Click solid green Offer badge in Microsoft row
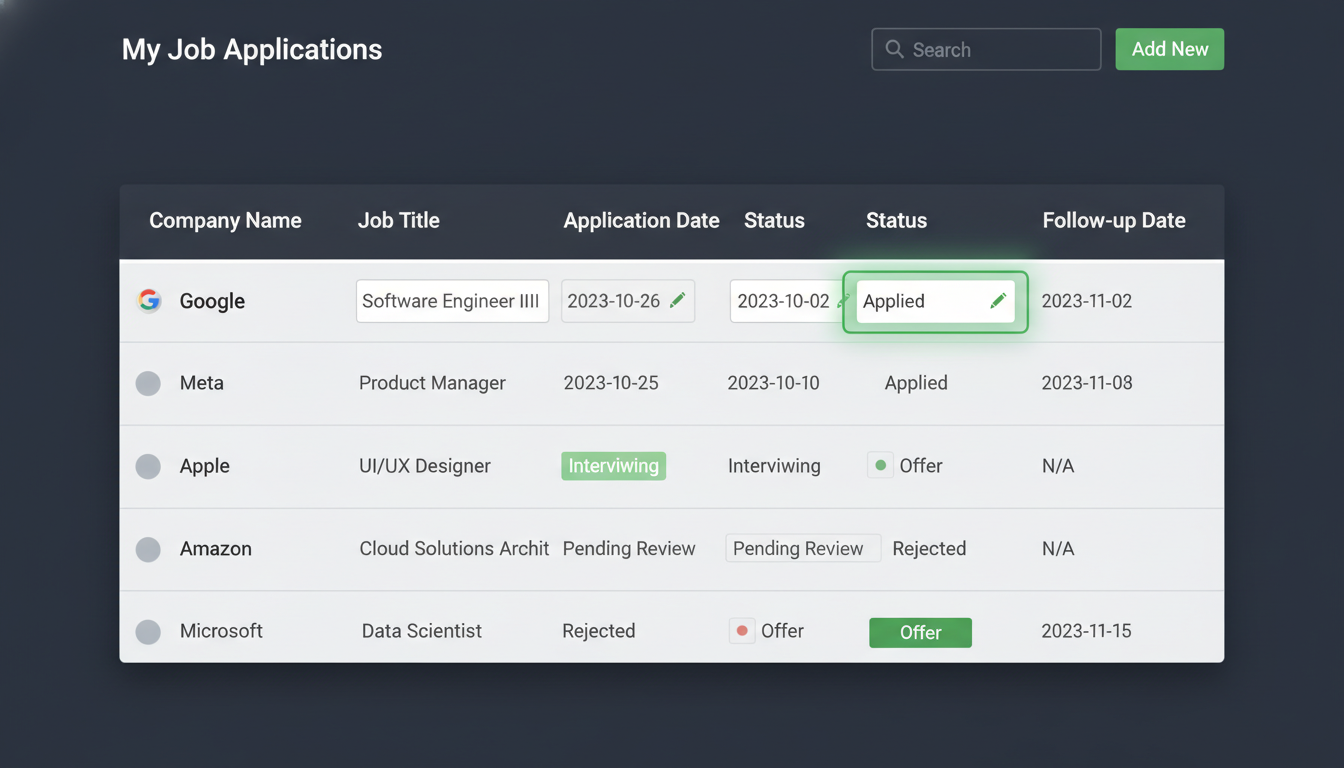This screenshot has height=768, width=1344. pyautogui.click(x=920, y=632)
